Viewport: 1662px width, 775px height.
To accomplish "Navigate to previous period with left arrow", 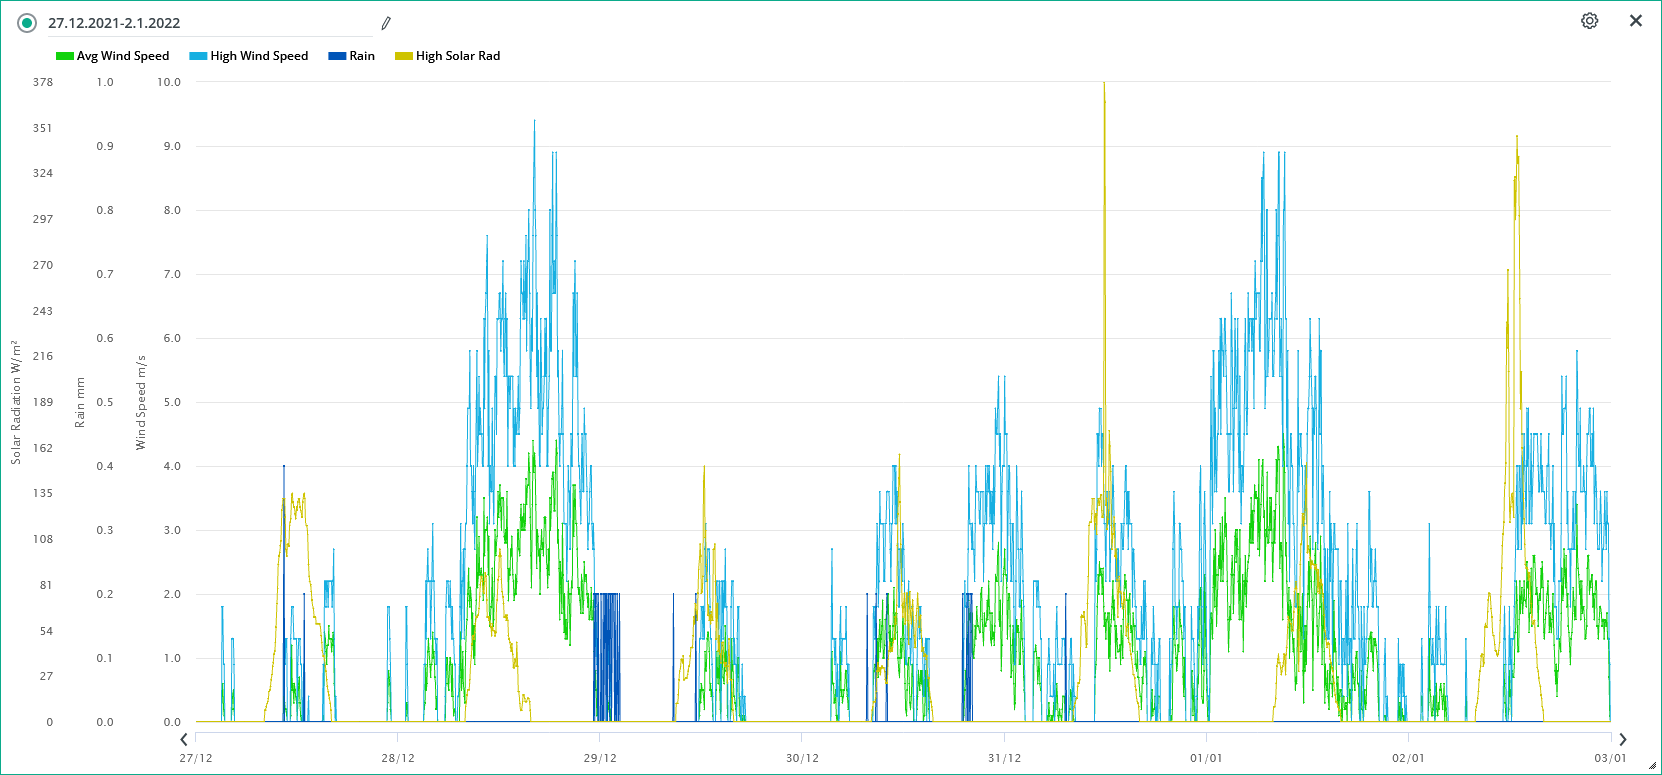I will 184,739.
